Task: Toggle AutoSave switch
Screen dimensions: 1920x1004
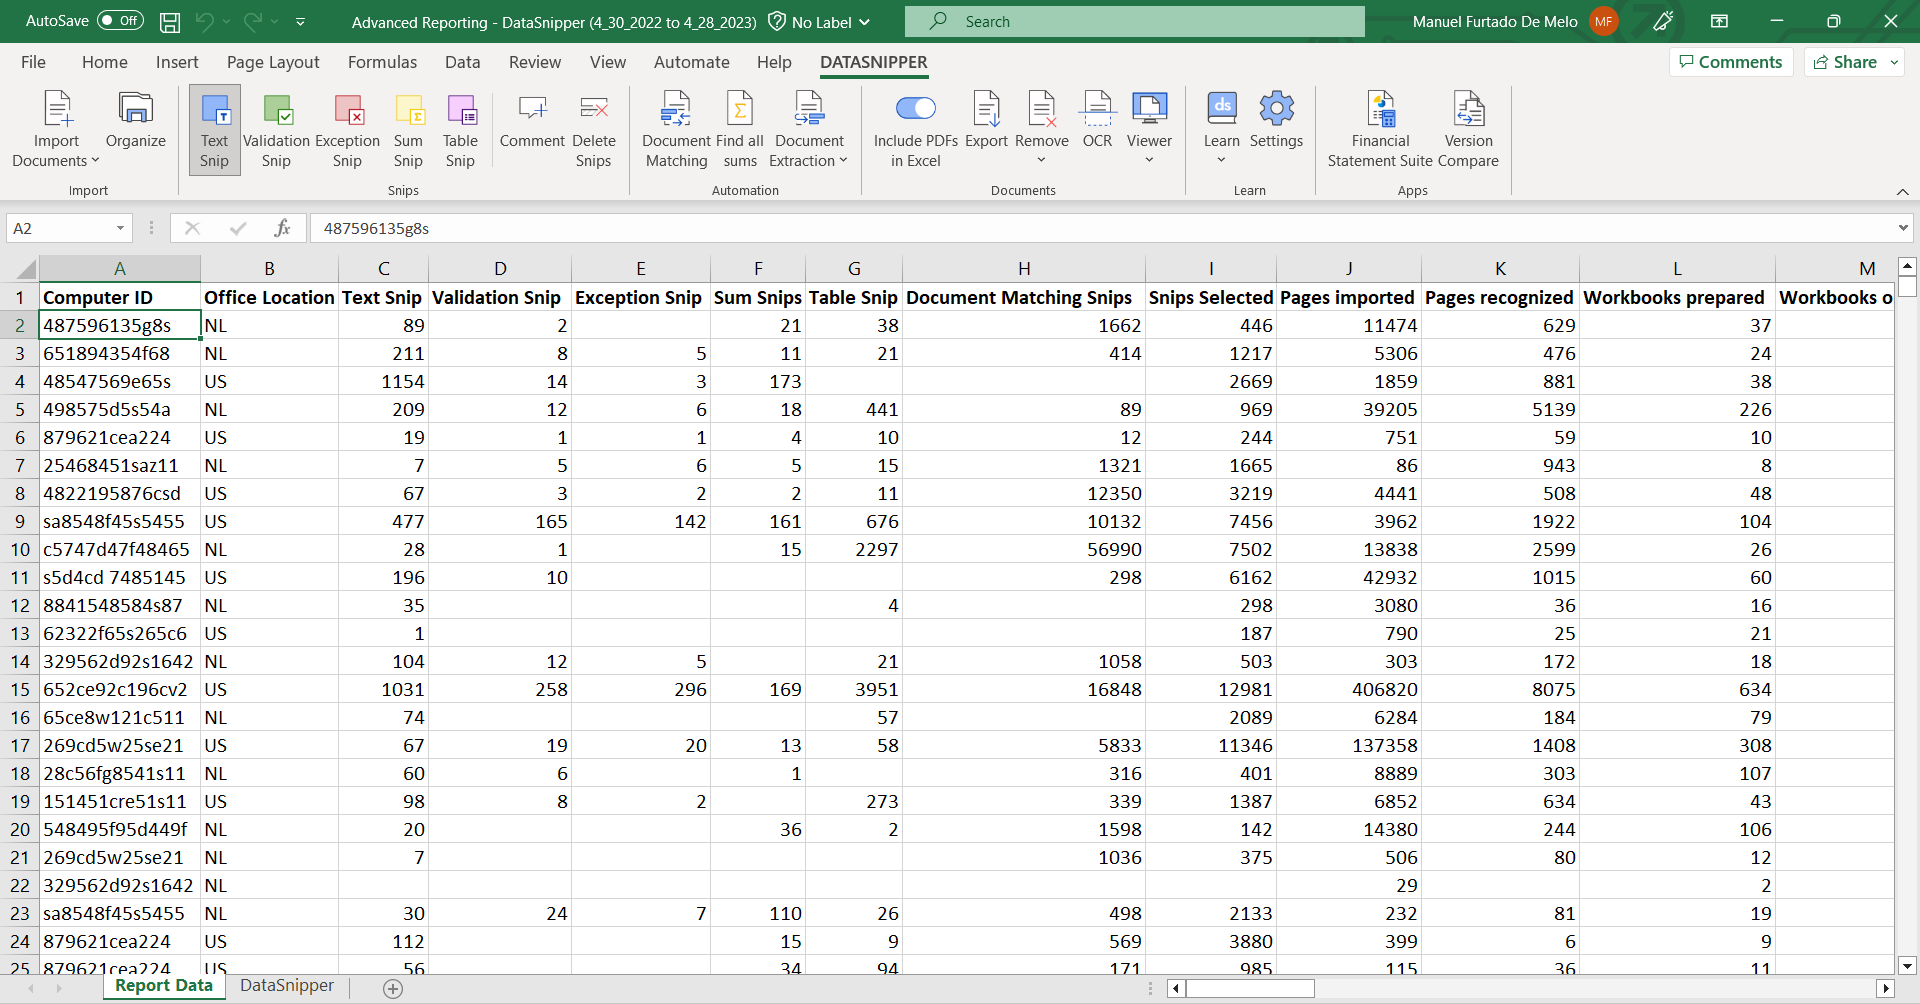Action: click(x=120, y=21)
